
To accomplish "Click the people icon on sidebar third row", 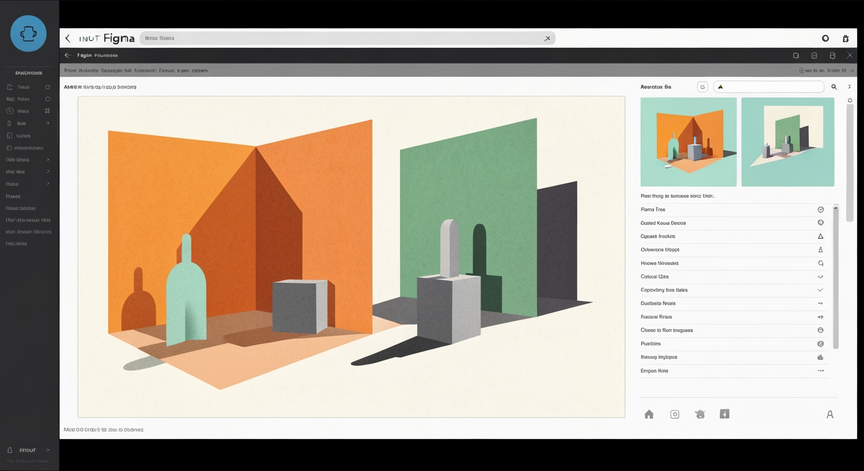I will point(47,111).
